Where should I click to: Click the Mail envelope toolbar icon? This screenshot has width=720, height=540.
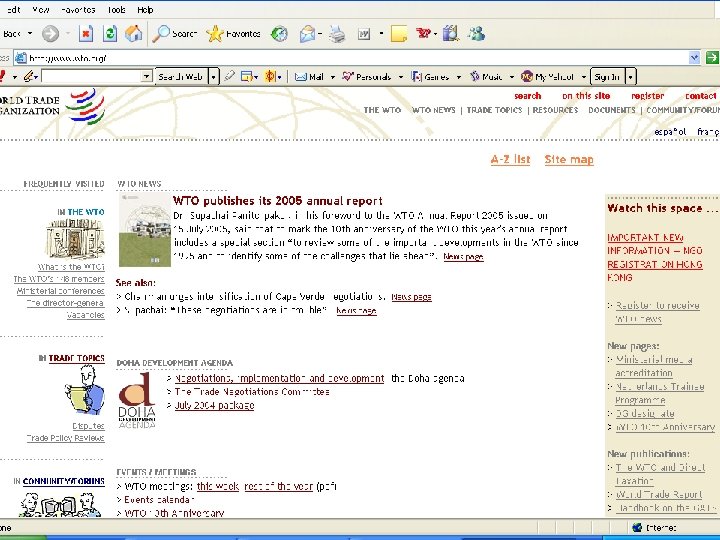coord(307,34)
